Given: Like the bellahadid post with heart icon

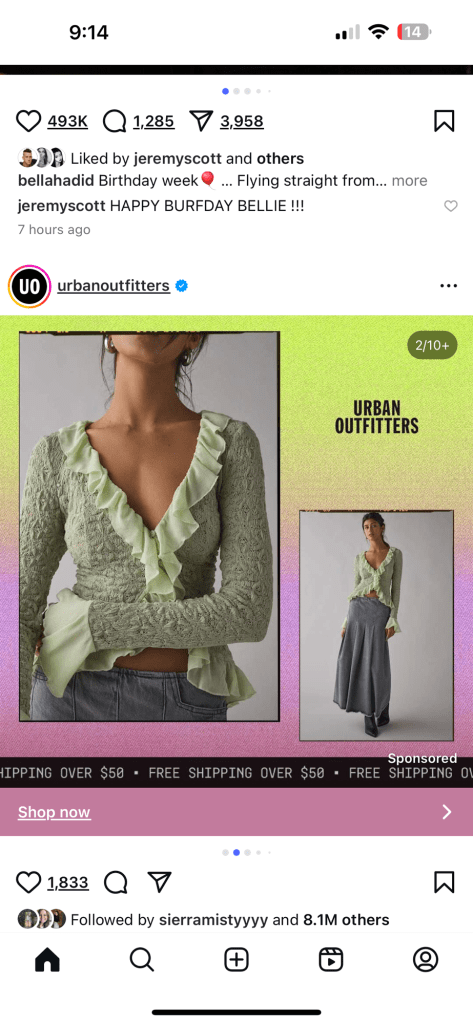Looking at the screenshot, I should (28, 121).
